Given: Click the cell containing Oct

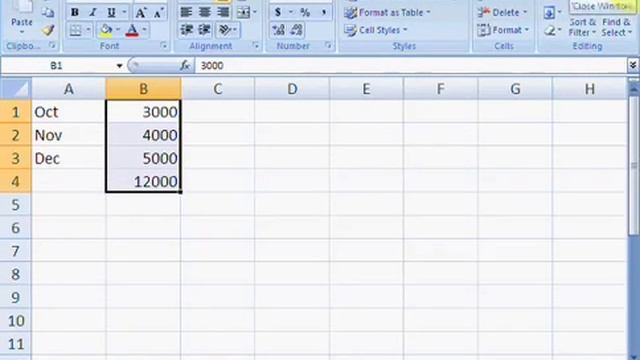Looking at the screenshot, I should [69, 112].
